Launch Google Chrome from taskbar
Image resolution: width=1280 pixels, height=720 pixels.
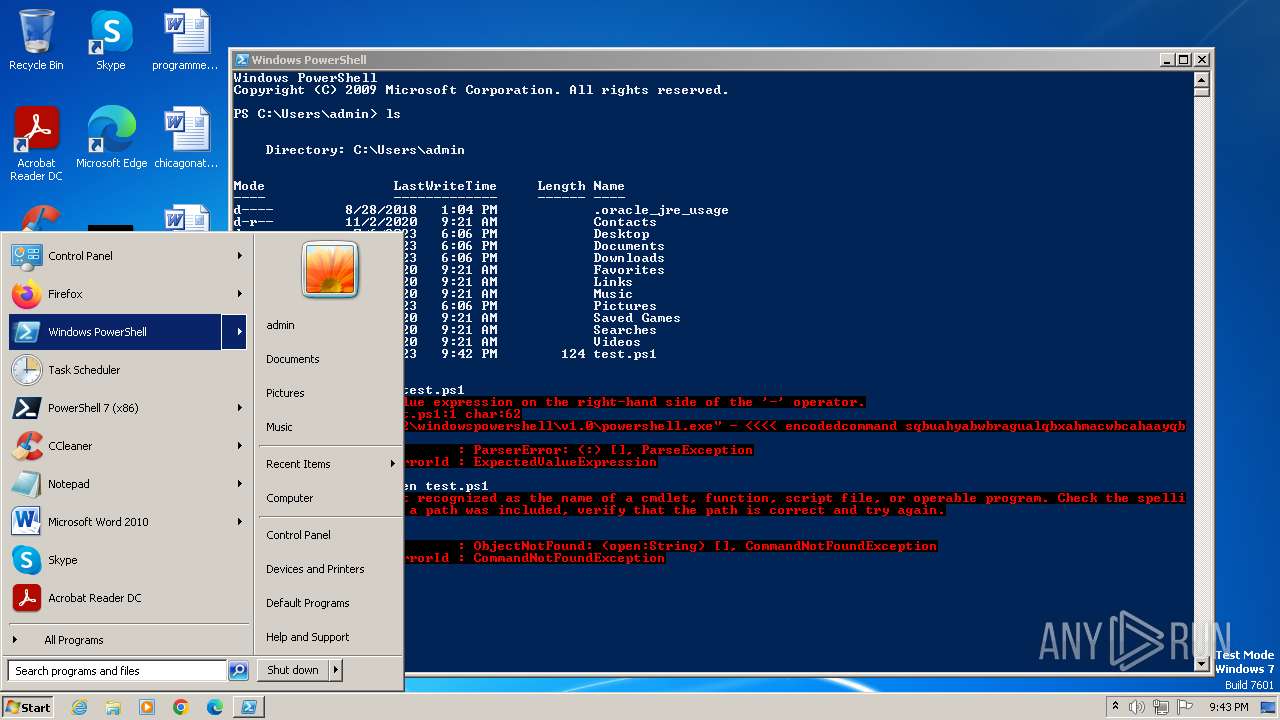181,707
